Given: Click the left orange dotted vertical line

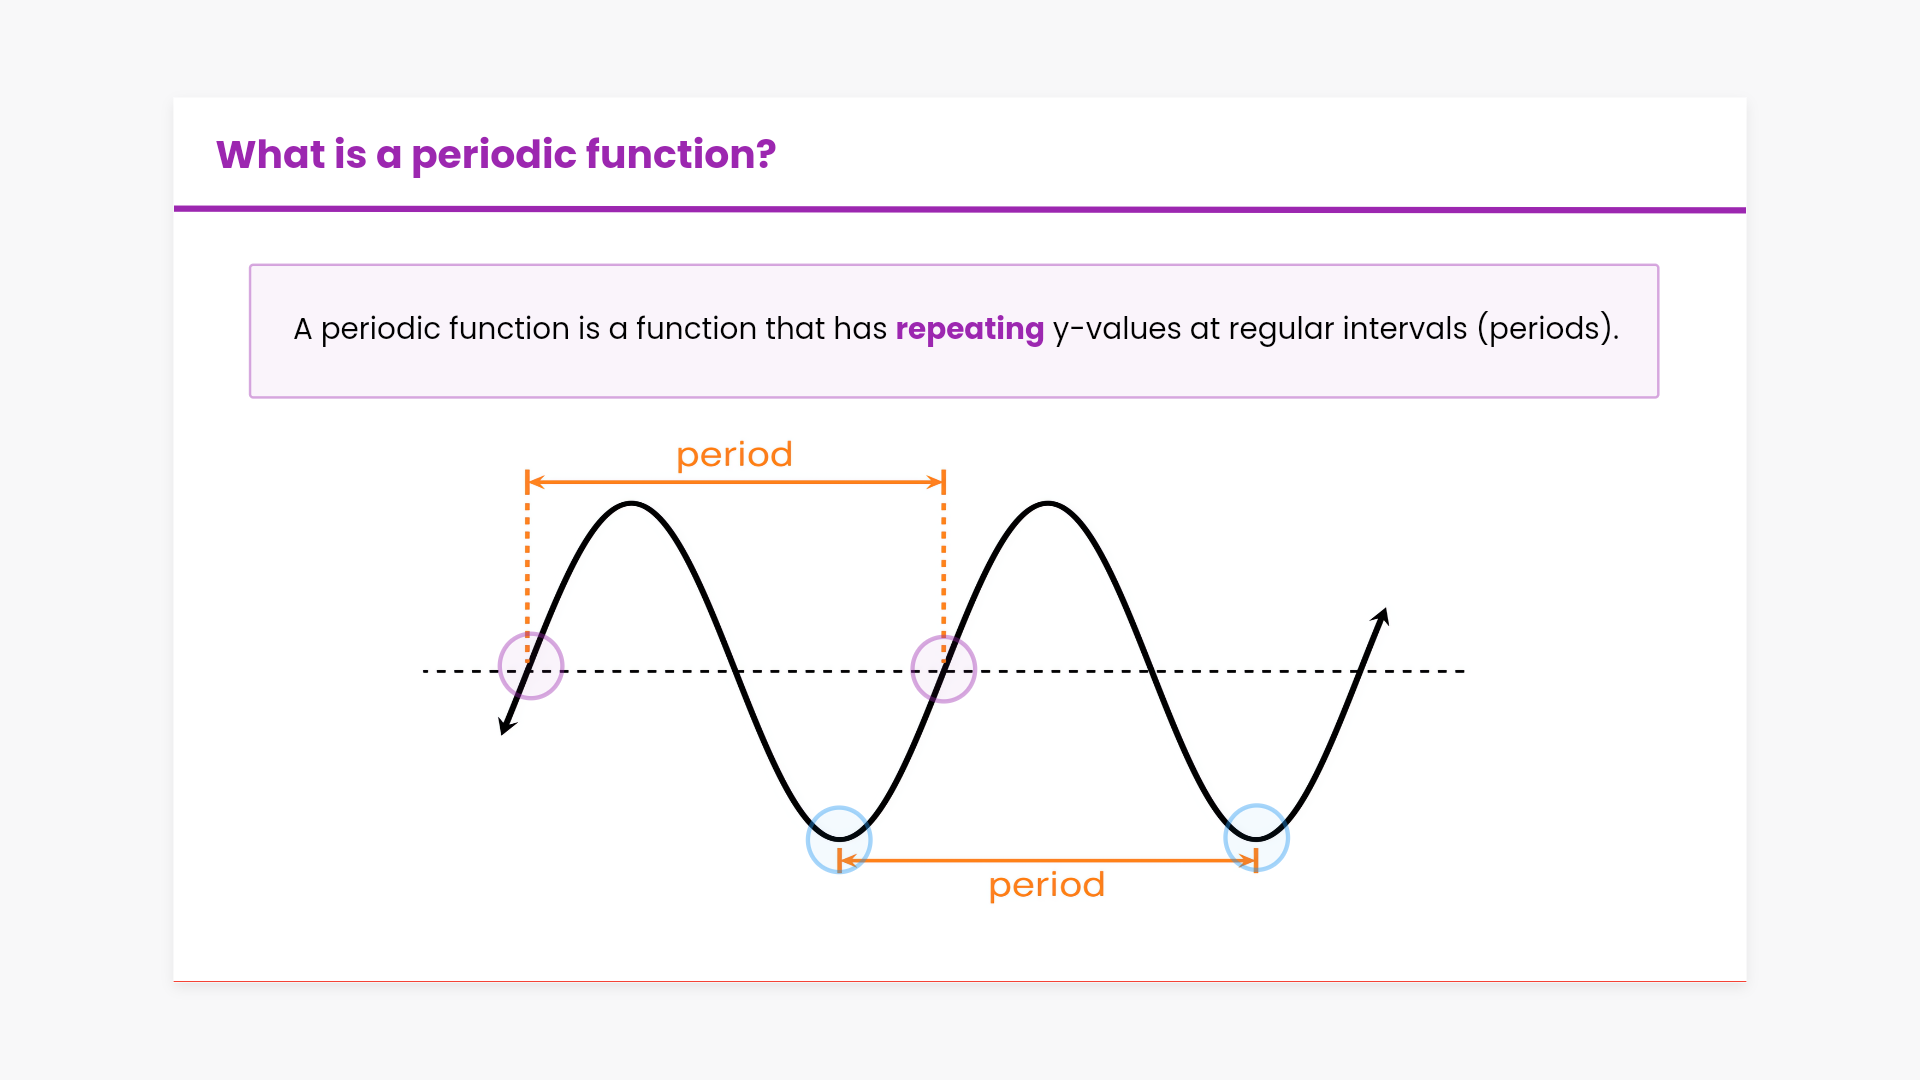Looking at the screenshot, I should 528,570.
